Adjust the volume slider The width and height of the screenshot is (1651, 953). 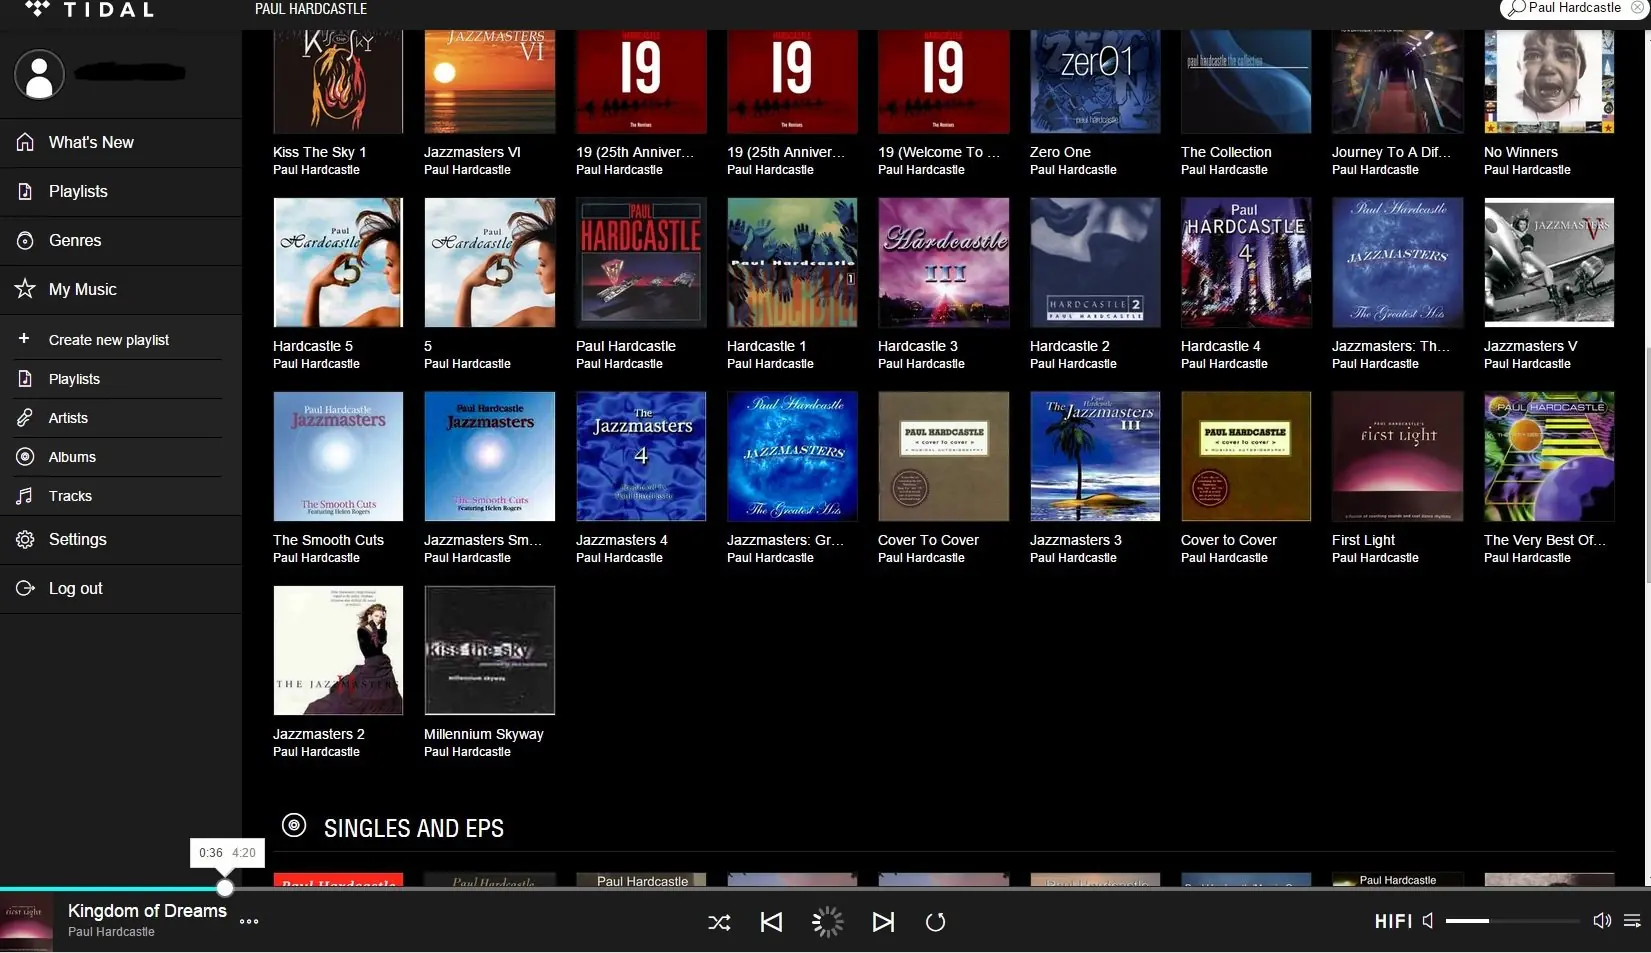1512,921
